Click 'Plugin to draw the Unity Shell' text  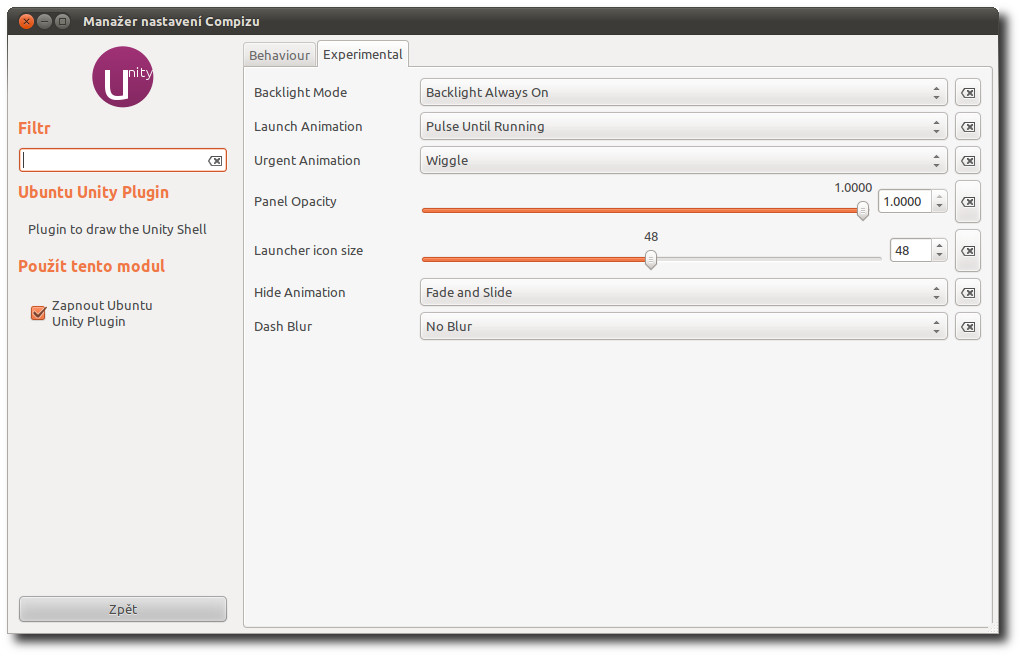click(x=117, y=229)
